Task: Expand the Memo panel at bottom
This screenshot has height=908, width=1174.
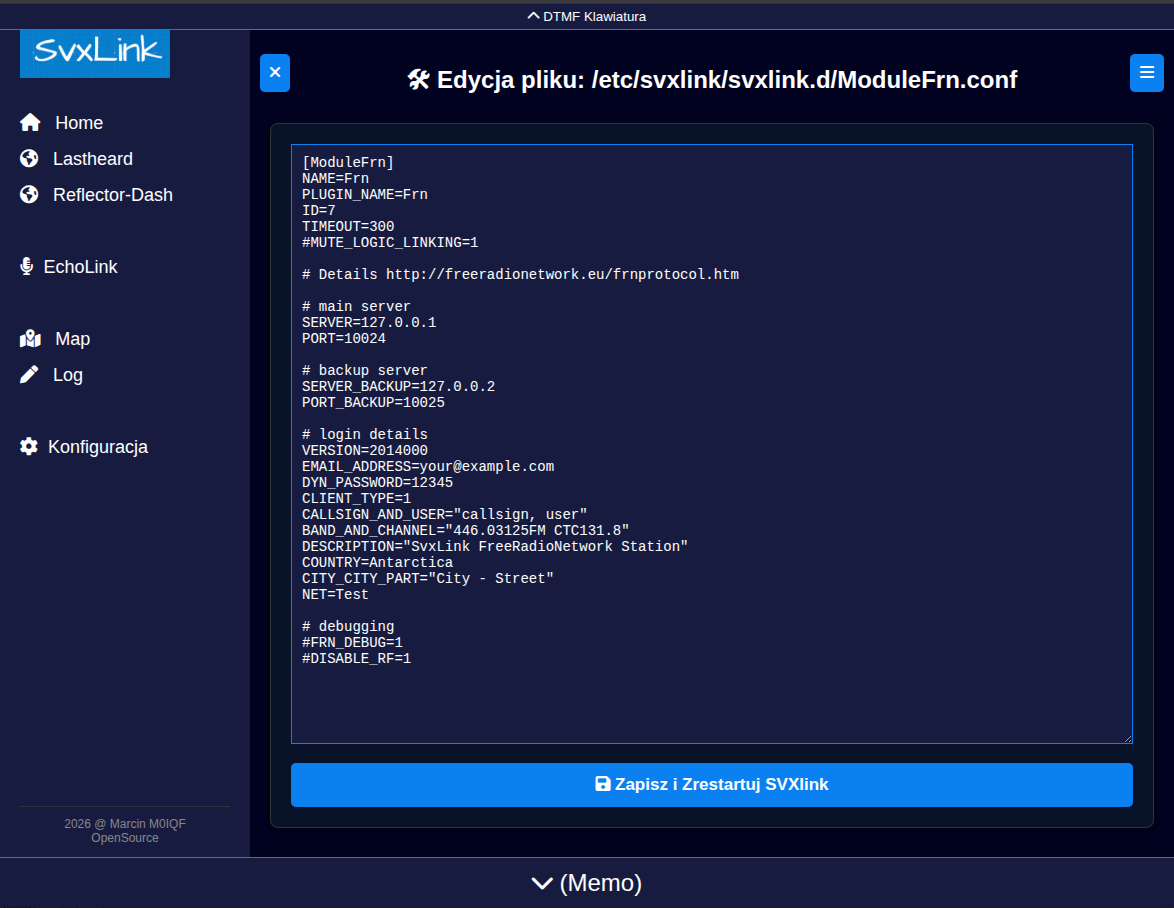Action: click(x=587, y=883)
